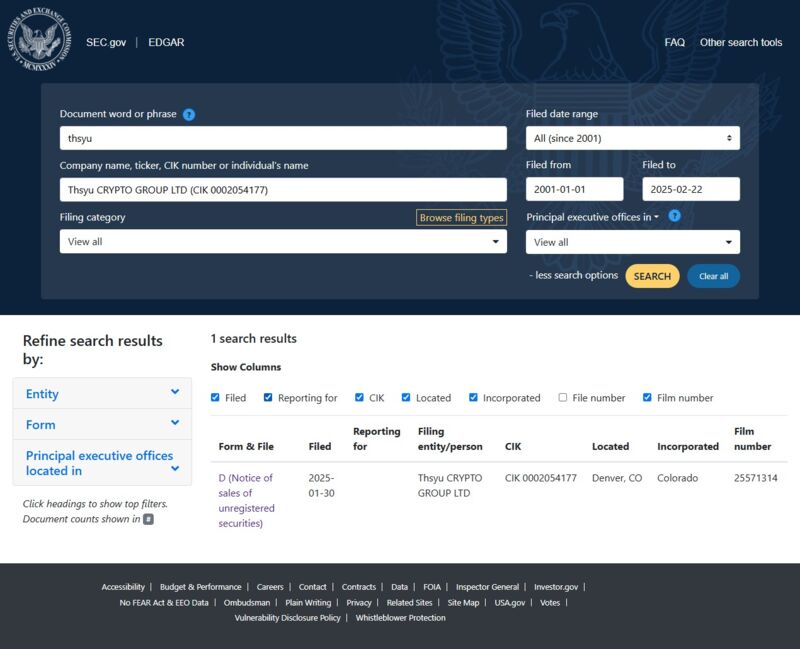Collapse with less search options link
This screenshot has height=649, width=800.
pyautogui.click(x=573, y=276)
